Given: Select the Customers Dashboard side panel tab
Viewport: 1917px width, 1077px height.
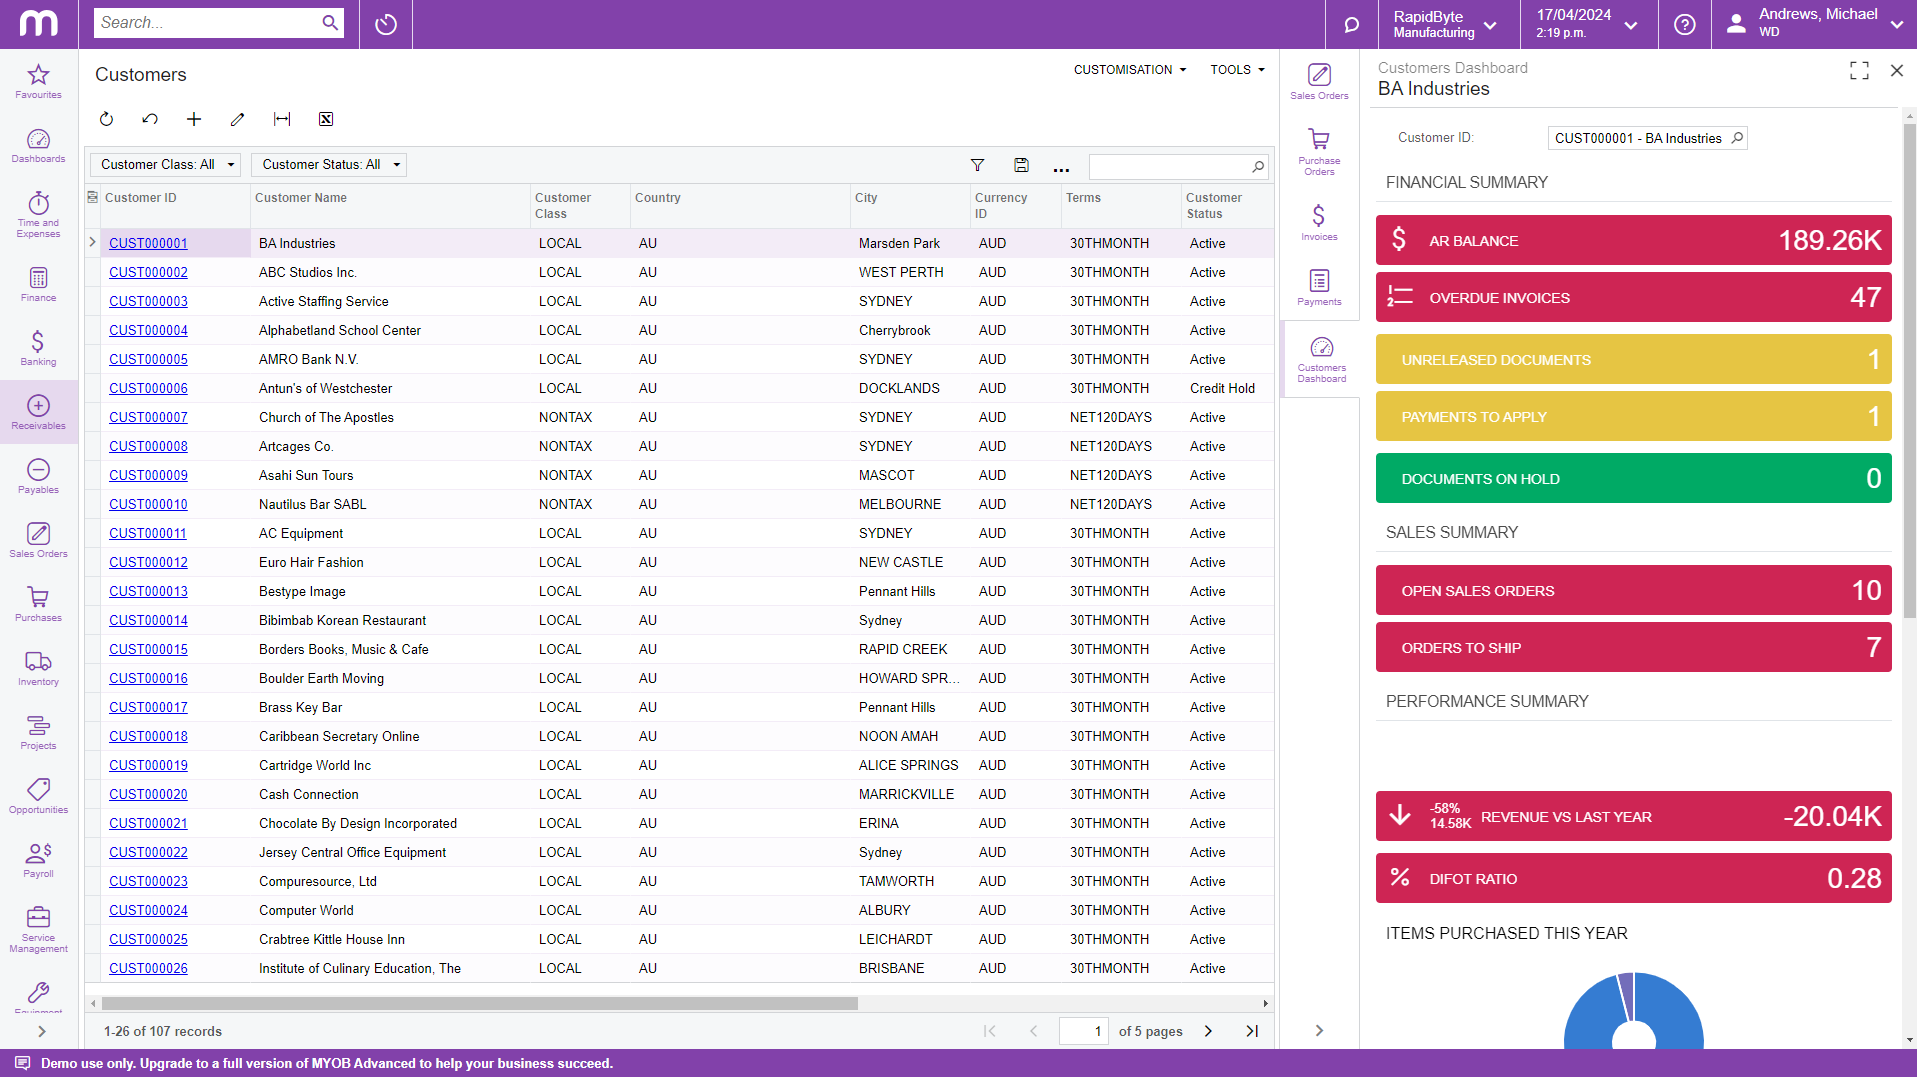Looking at the screenshot, I should (x=1321, y=360).
